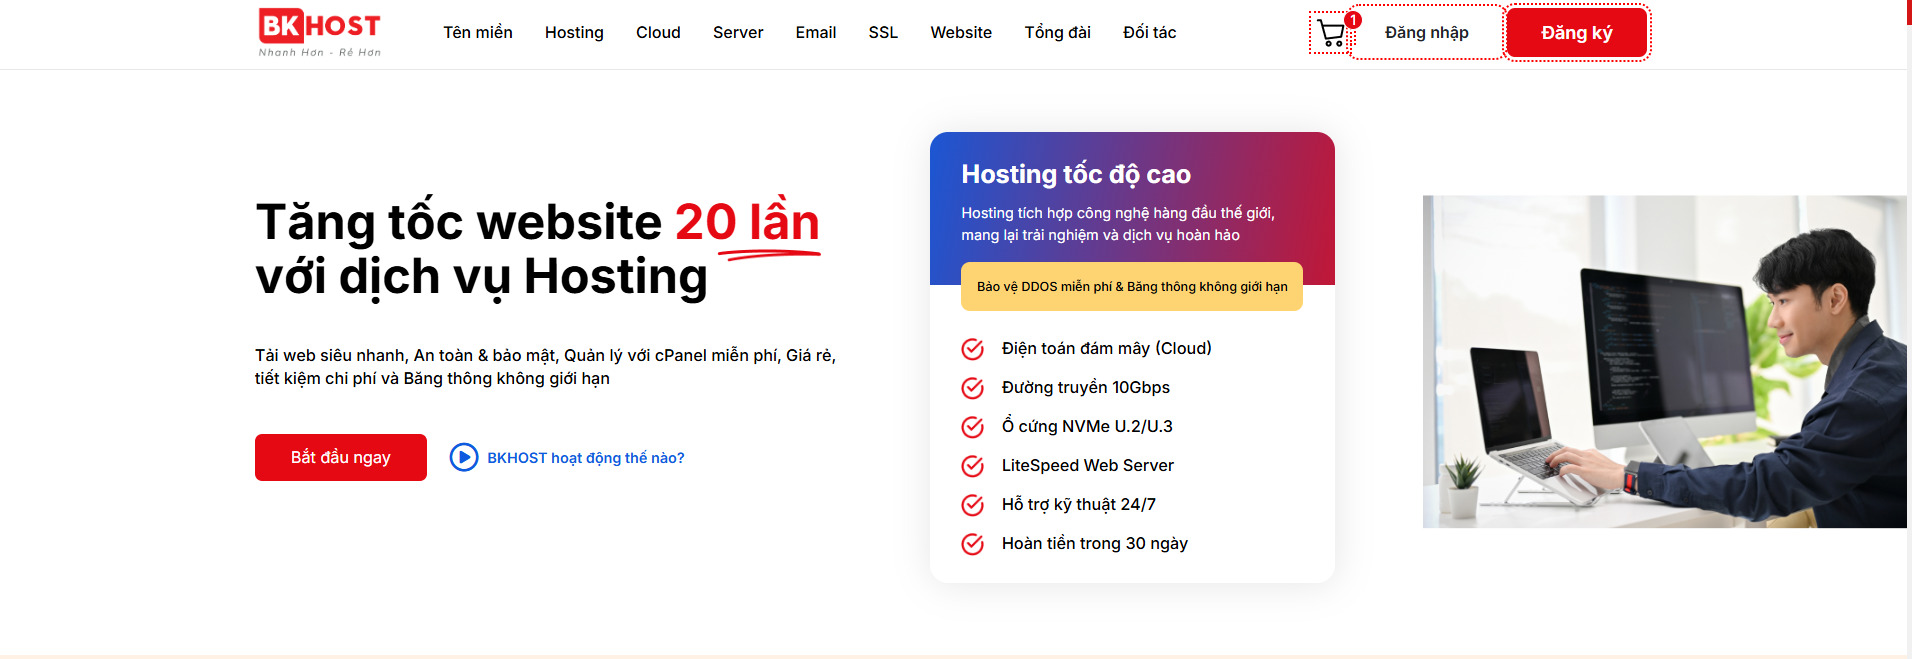This screenshot has width=1912, height=659.
Task: Click checkmark icon beside Hoàn tiền trong 30 ngày
Action: [x=972, y=544]
